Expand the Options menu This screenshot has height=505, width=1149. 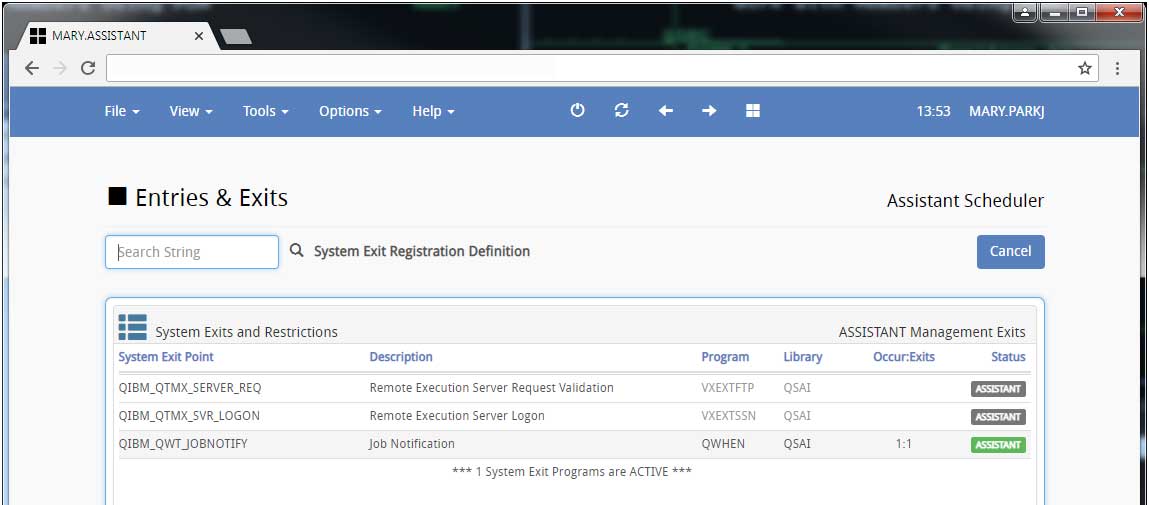[350, 111]
